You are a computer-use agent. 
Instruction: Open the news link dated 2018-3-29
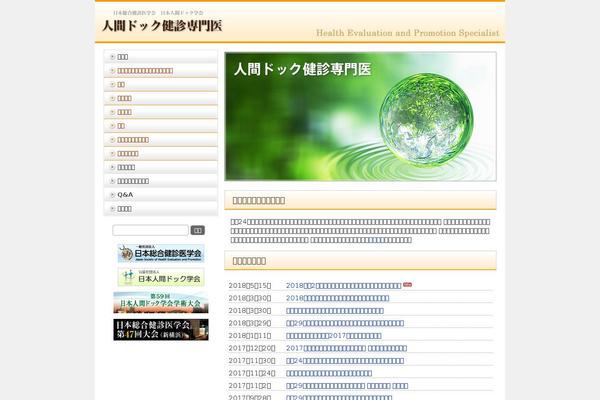pos(345,323)
